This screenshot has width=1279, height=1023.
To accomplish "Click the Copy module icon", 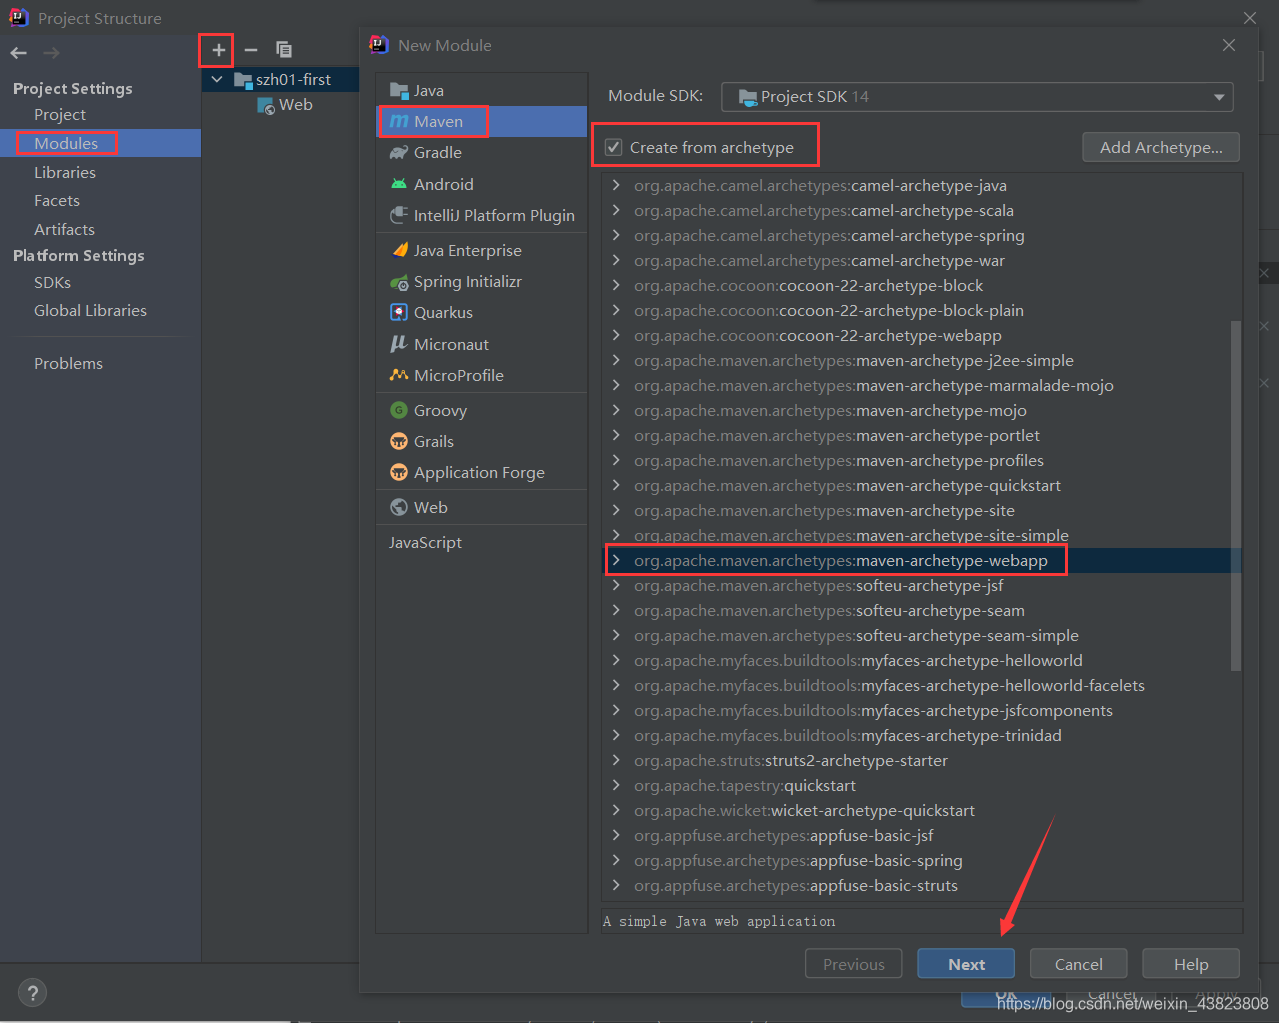I will pyautogui.click(x=284, y=50).
